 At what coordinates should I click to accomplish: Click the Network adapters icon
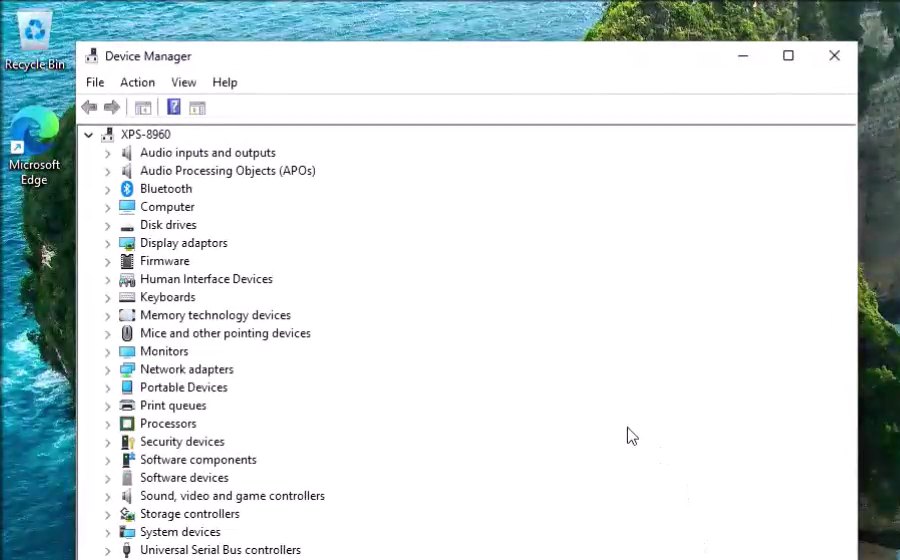(127, 370)
